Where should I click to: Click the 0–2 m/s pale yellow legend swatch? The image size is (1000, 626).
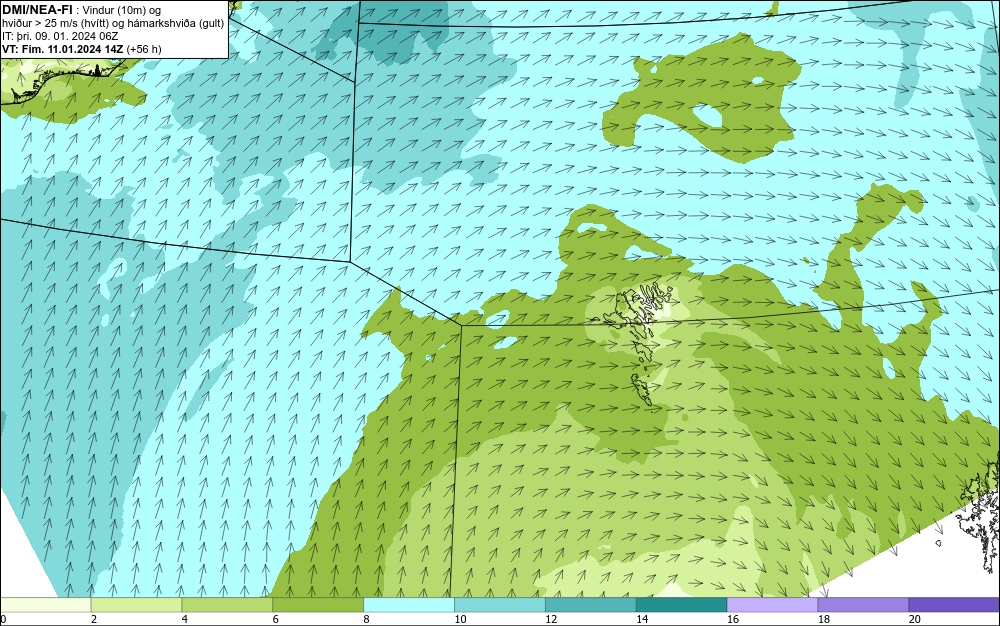point(45,604)
